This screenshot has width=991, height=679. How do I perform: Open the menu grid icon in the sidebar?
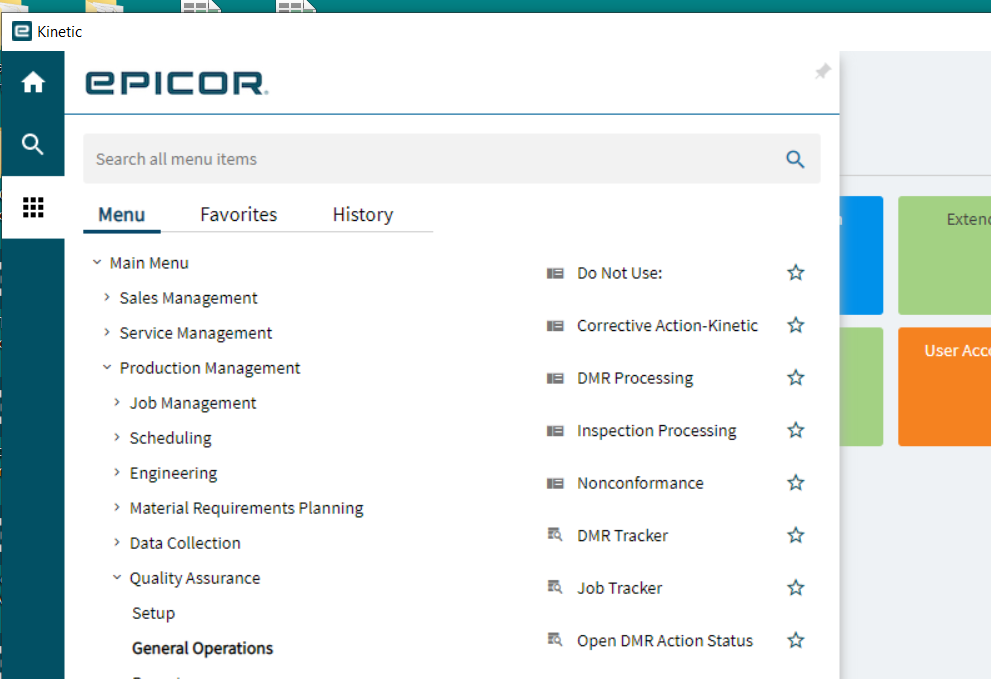click(x=33, y=207)
